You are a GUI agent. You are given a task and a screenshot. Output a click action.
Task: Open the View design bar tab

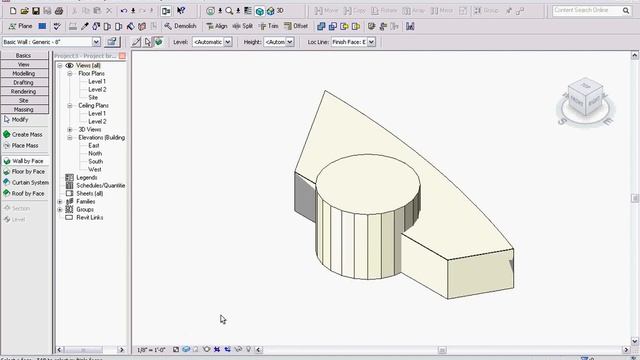click(x=24, y=64)
